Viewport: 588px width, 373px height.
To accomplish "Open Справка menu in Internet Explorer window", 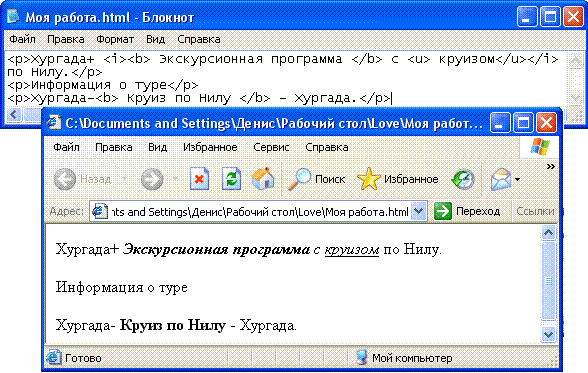I will point(327,147).
